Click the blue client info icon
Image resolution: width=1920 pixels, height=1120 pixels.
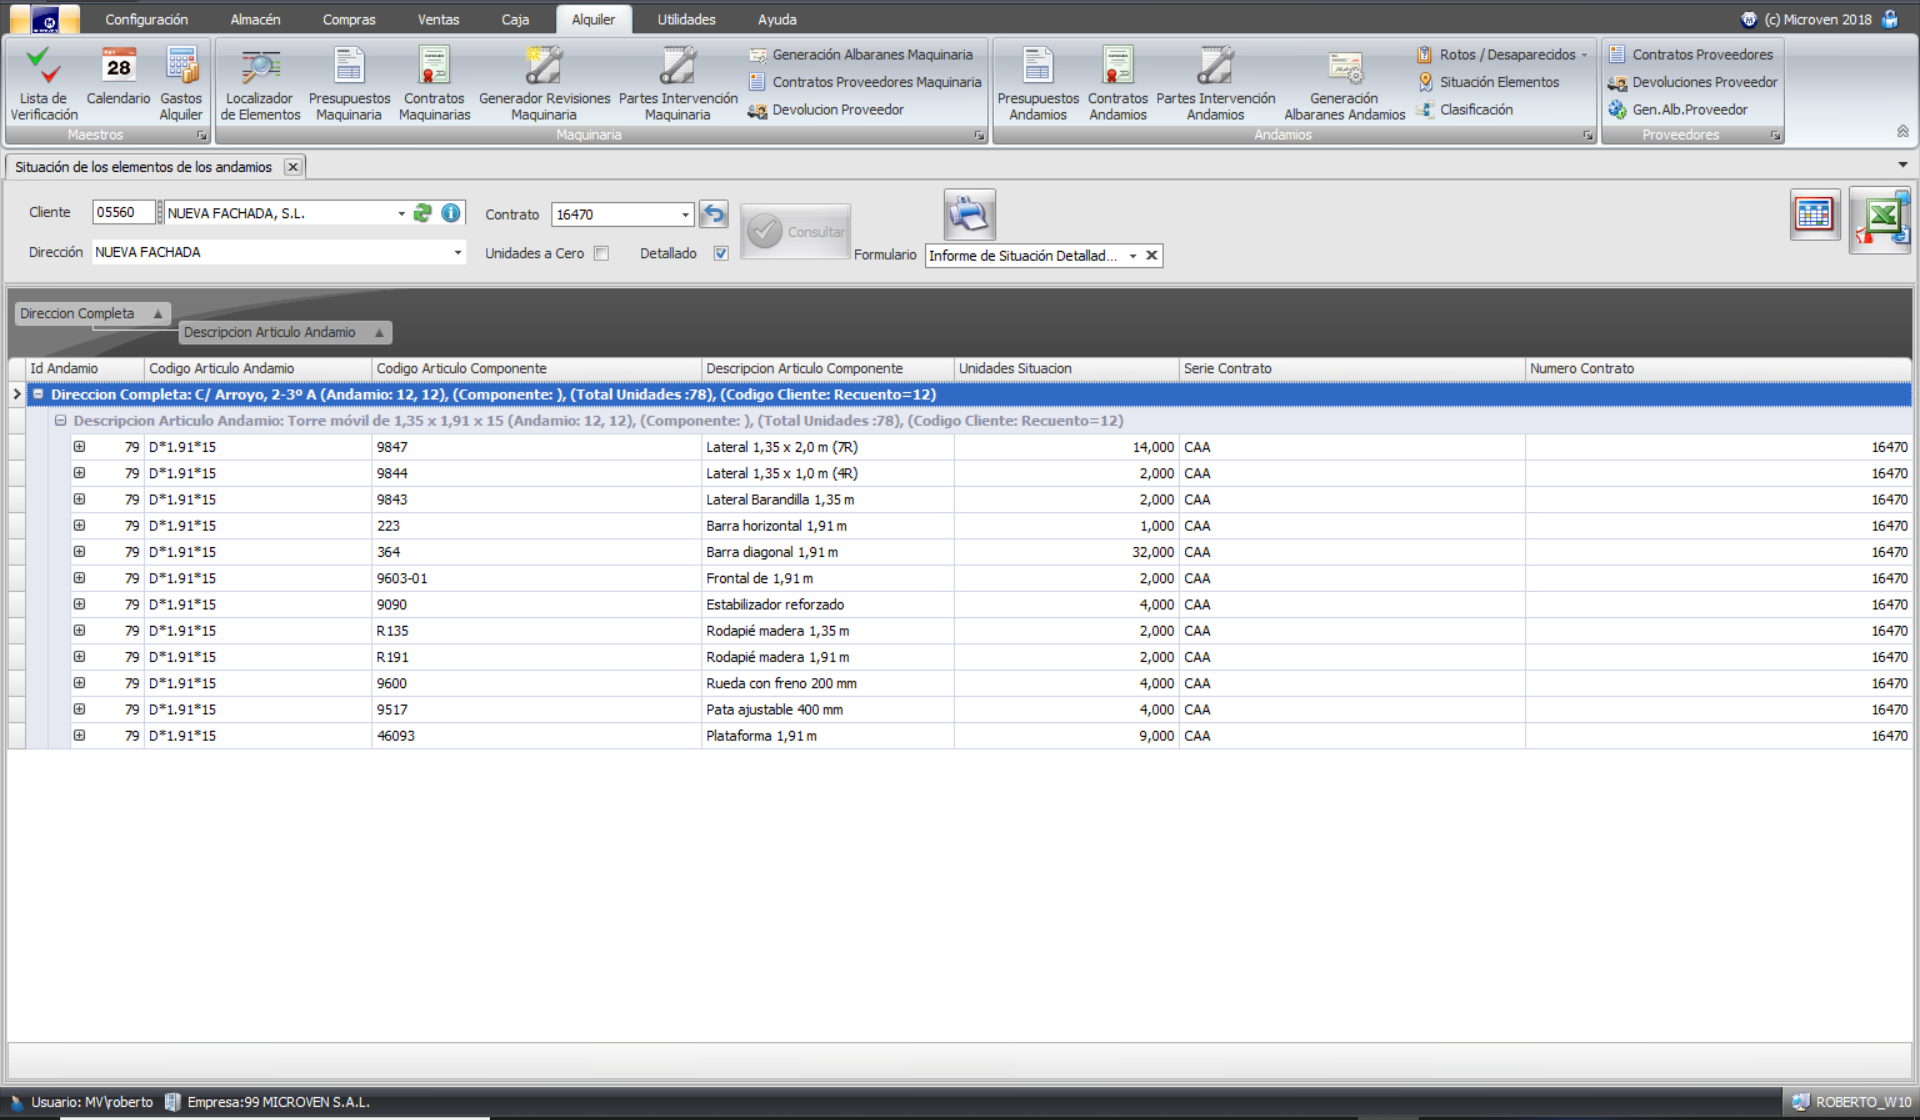tap(451, 213)
